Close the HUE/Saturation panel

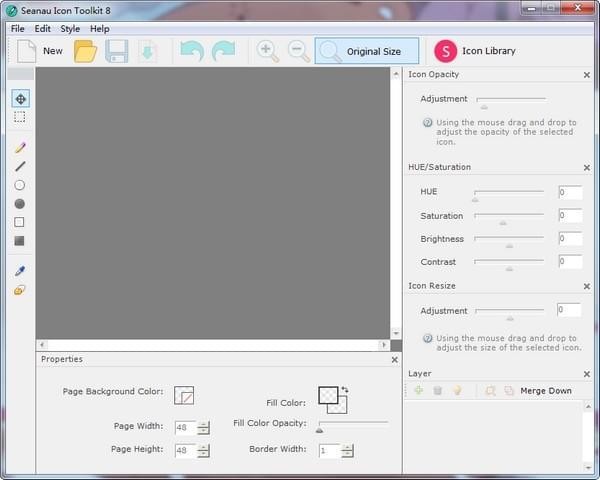587,168
